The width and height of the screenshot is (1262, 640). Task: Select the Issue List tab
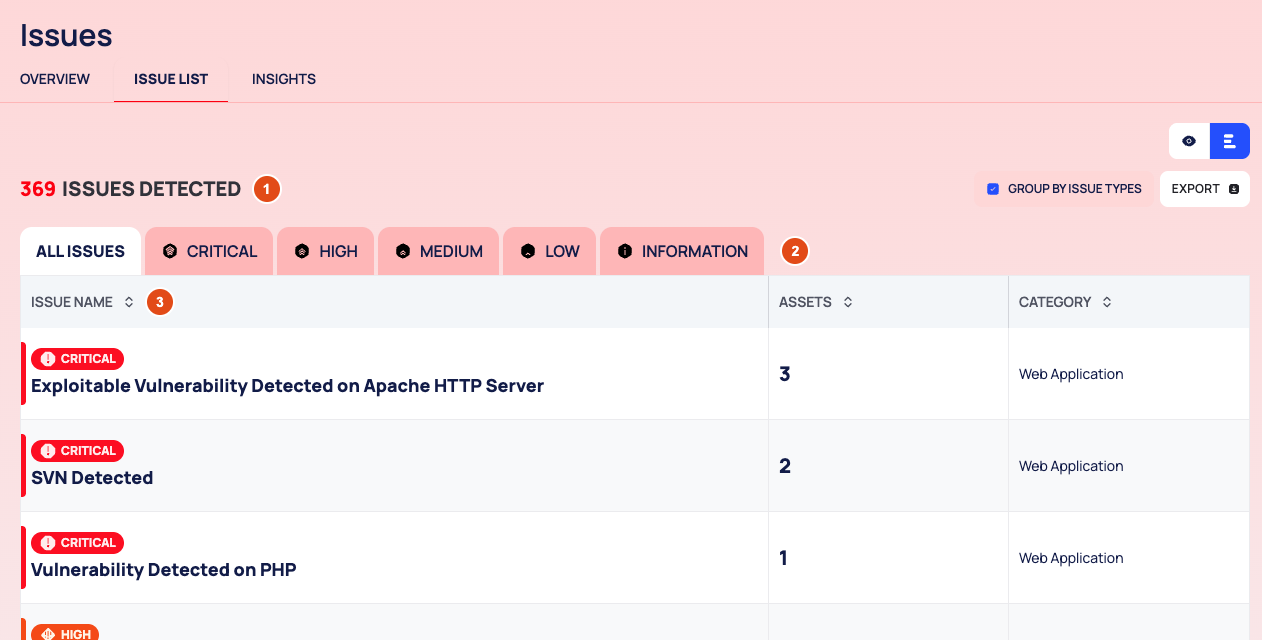pos(171,79)
